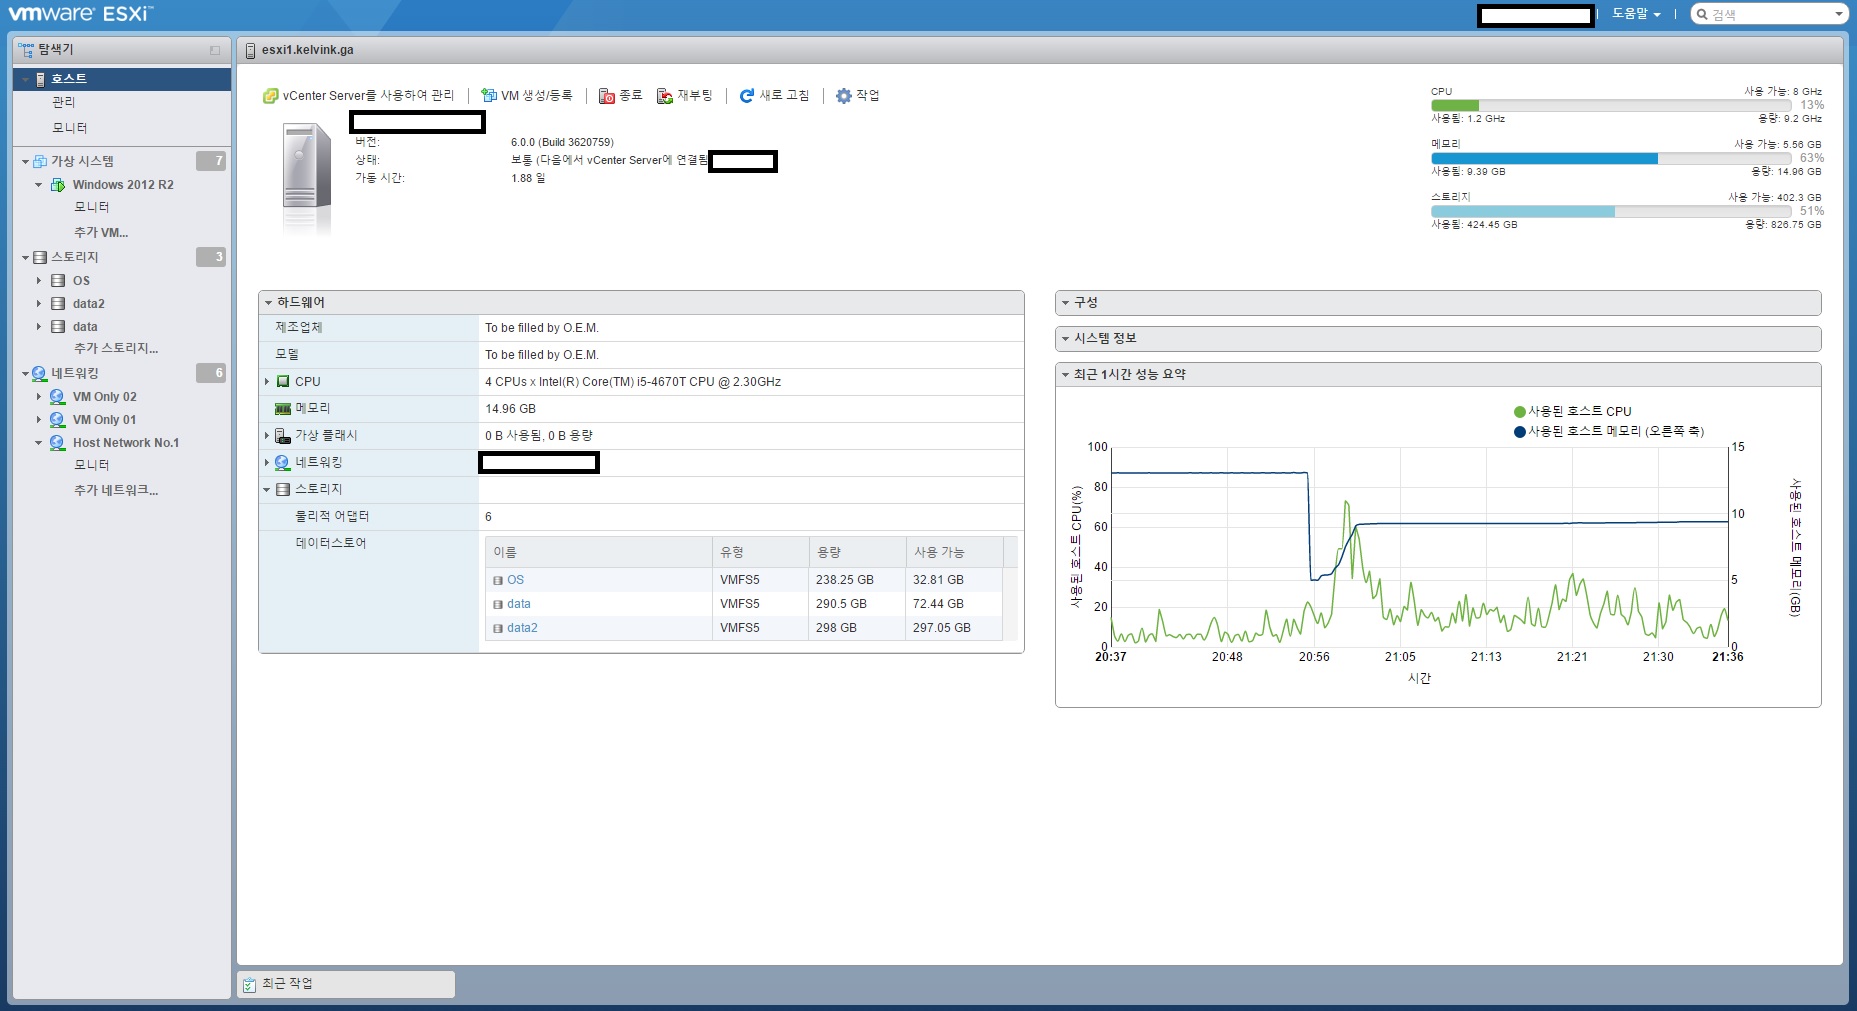Click the VM Only 01 network icon
Image resolution: width=1857 pixels, height=1011 pixels.
pos(57,420)
